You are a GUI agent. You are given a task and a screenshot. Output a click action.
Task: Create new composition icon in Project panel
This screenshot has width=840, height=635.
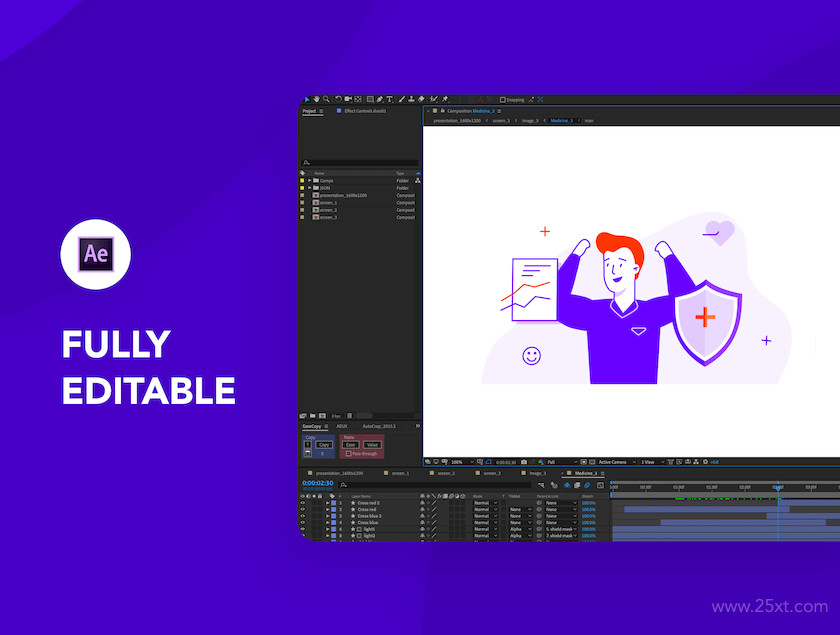(x=322, y=416)
